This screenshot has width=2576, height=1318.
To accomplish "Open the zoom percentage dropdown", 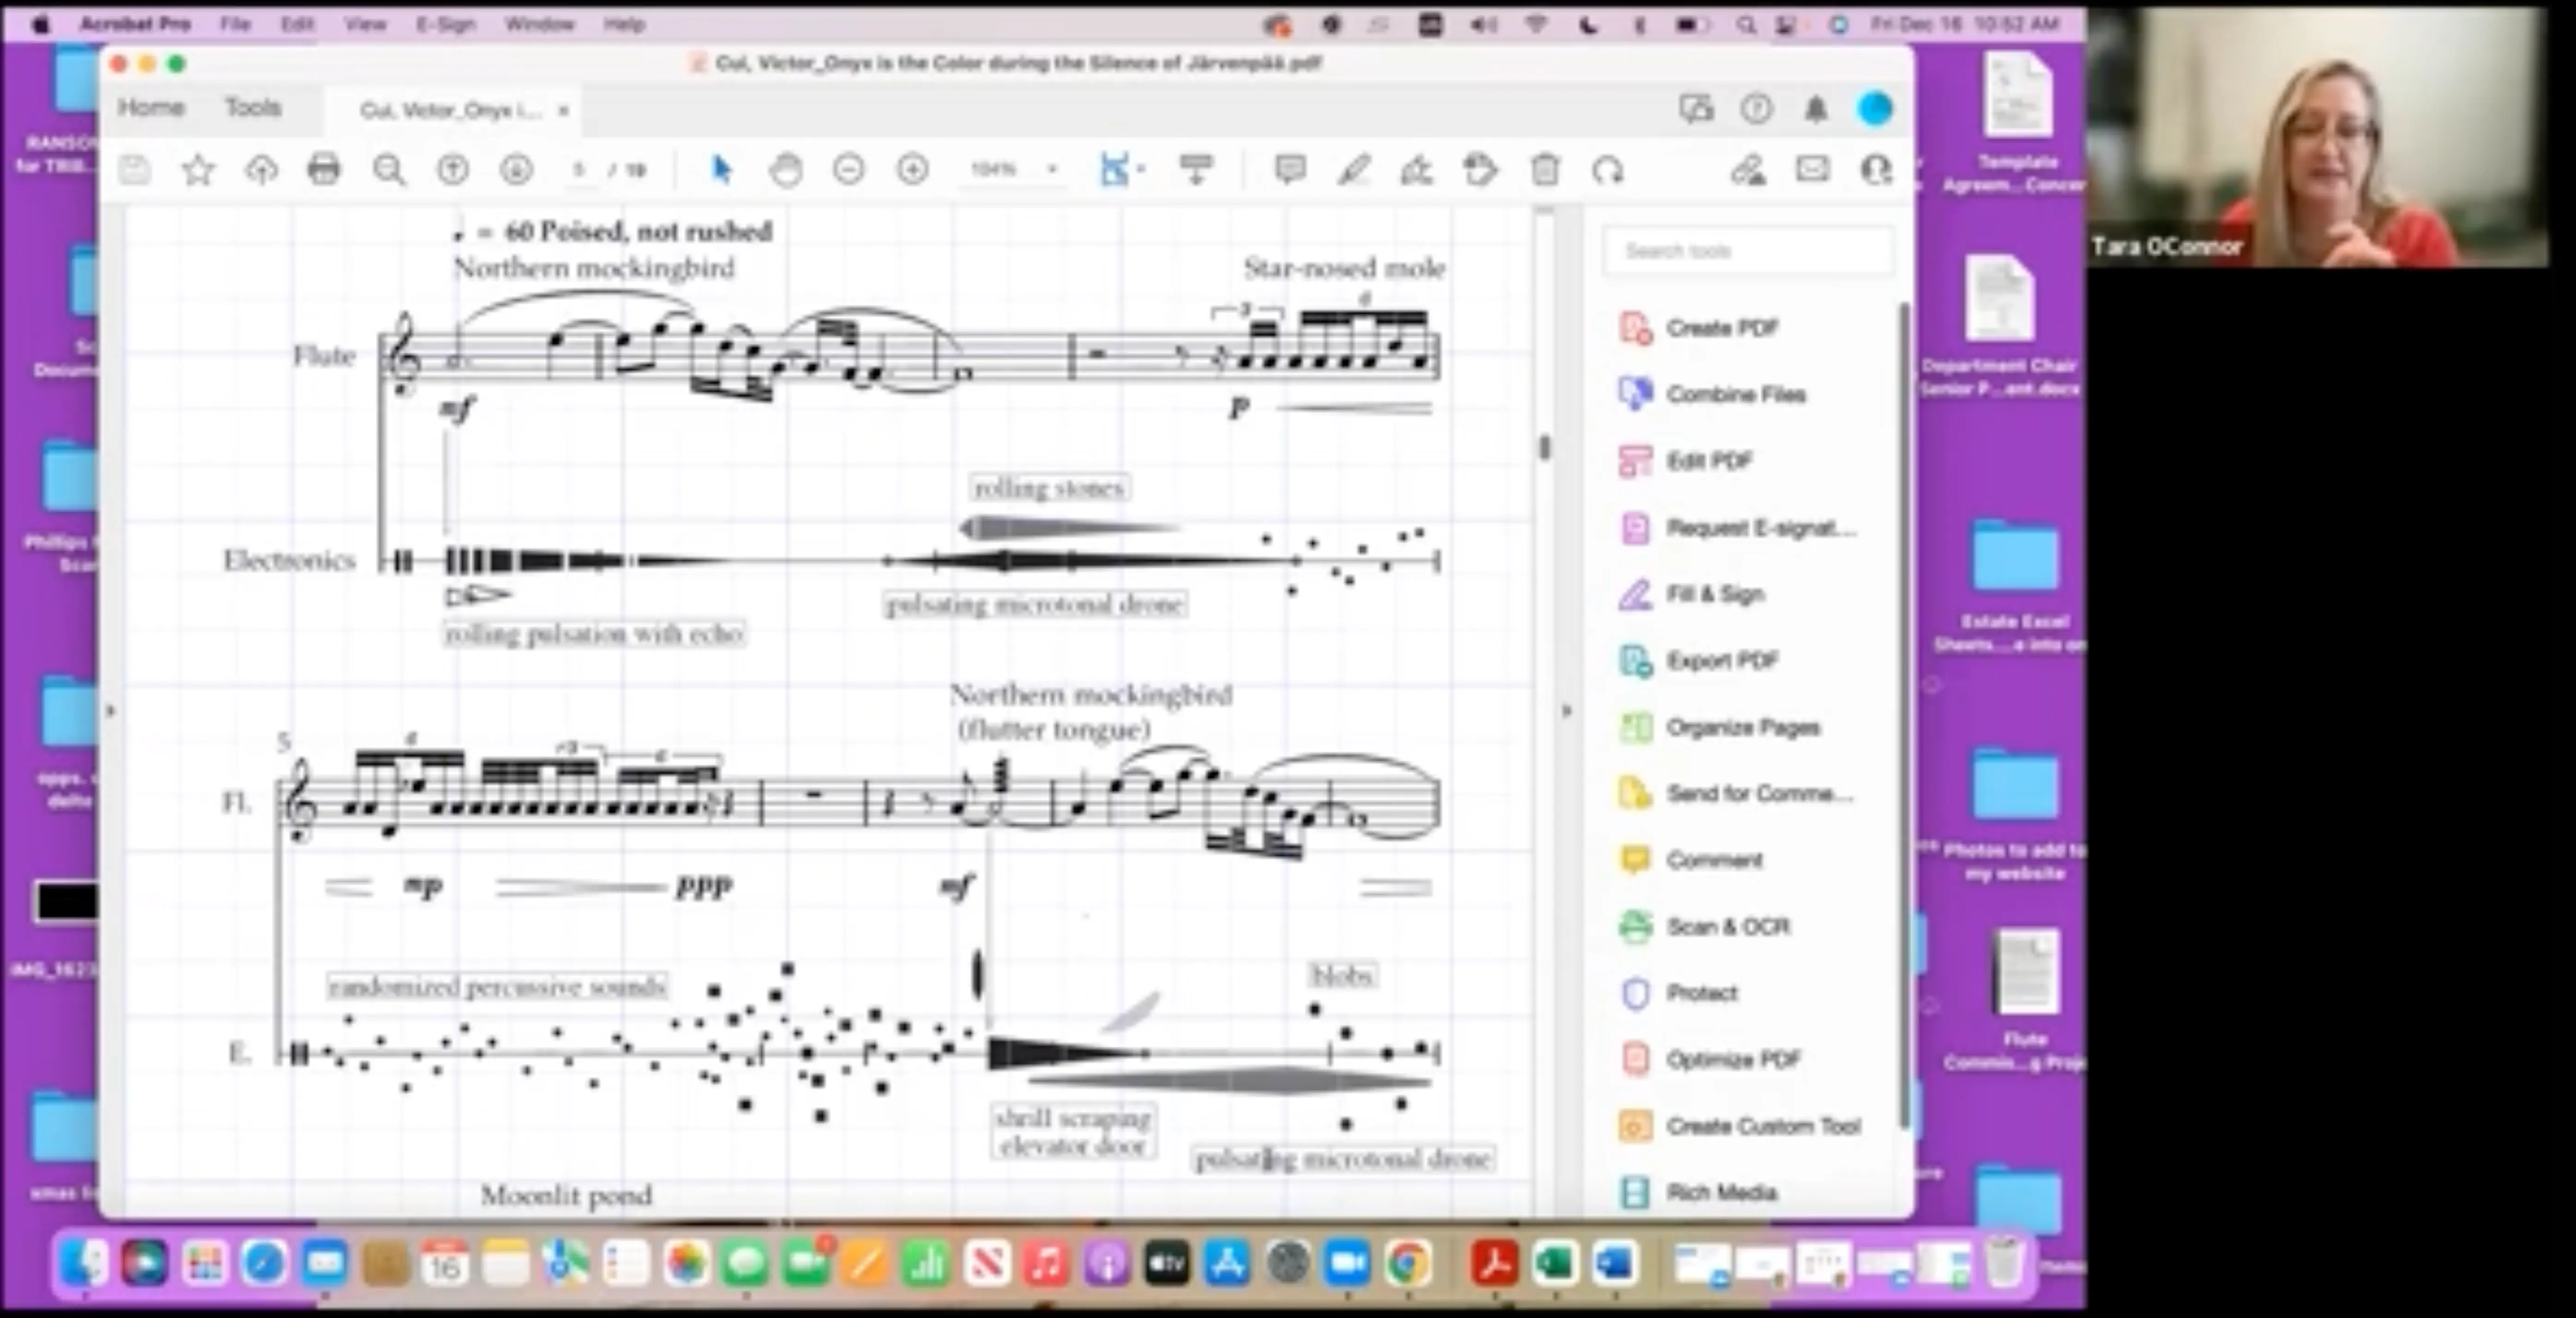I will (x=1052, y=170).
